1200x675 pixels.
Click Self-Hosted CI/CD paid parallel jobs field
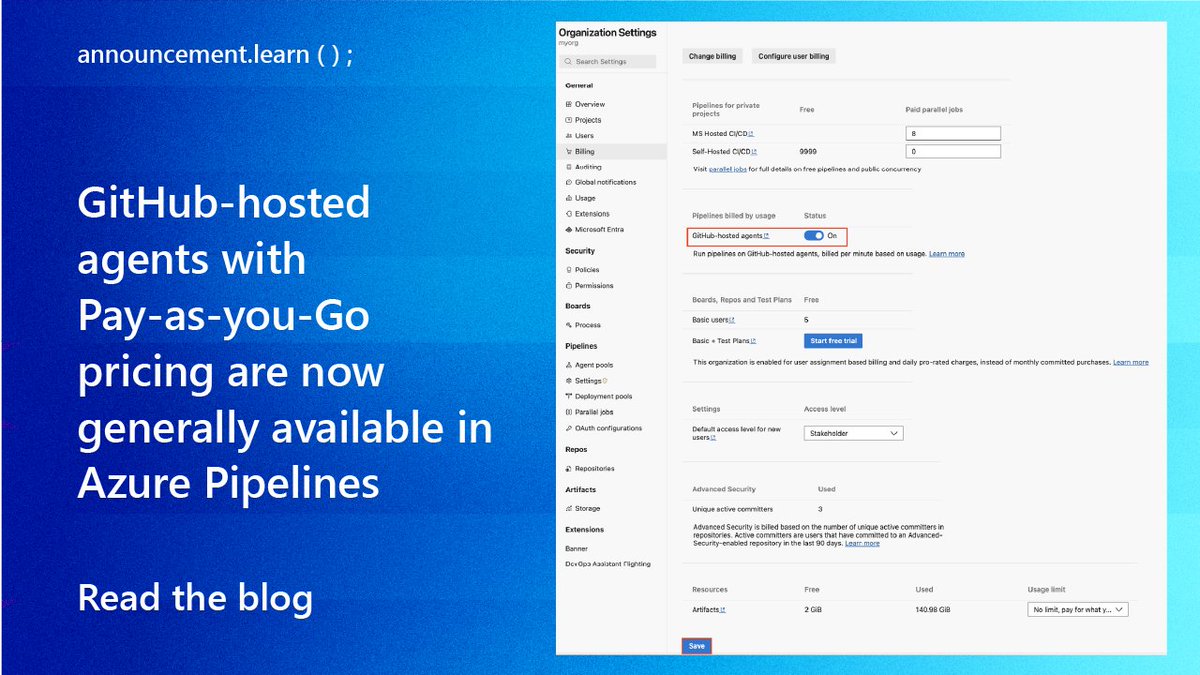953,152
